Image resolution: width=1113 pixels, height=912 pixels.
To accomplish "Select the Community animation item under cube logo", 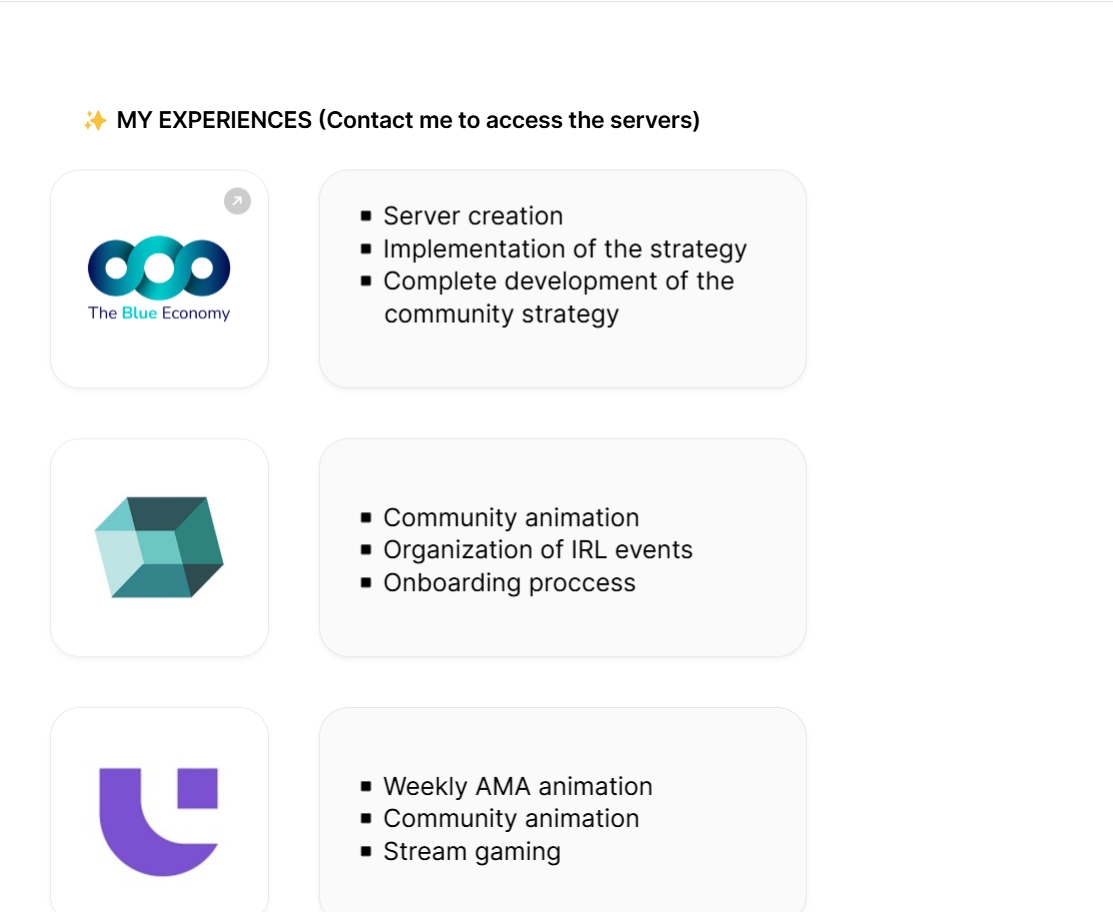I will 500,517.
